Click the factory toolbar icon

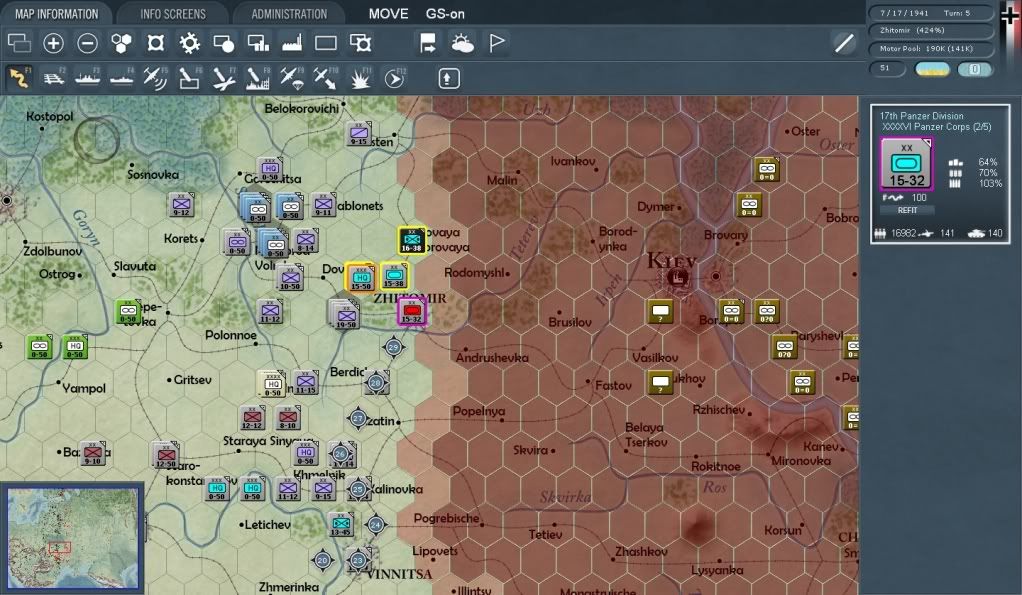(x=292, y=44)
